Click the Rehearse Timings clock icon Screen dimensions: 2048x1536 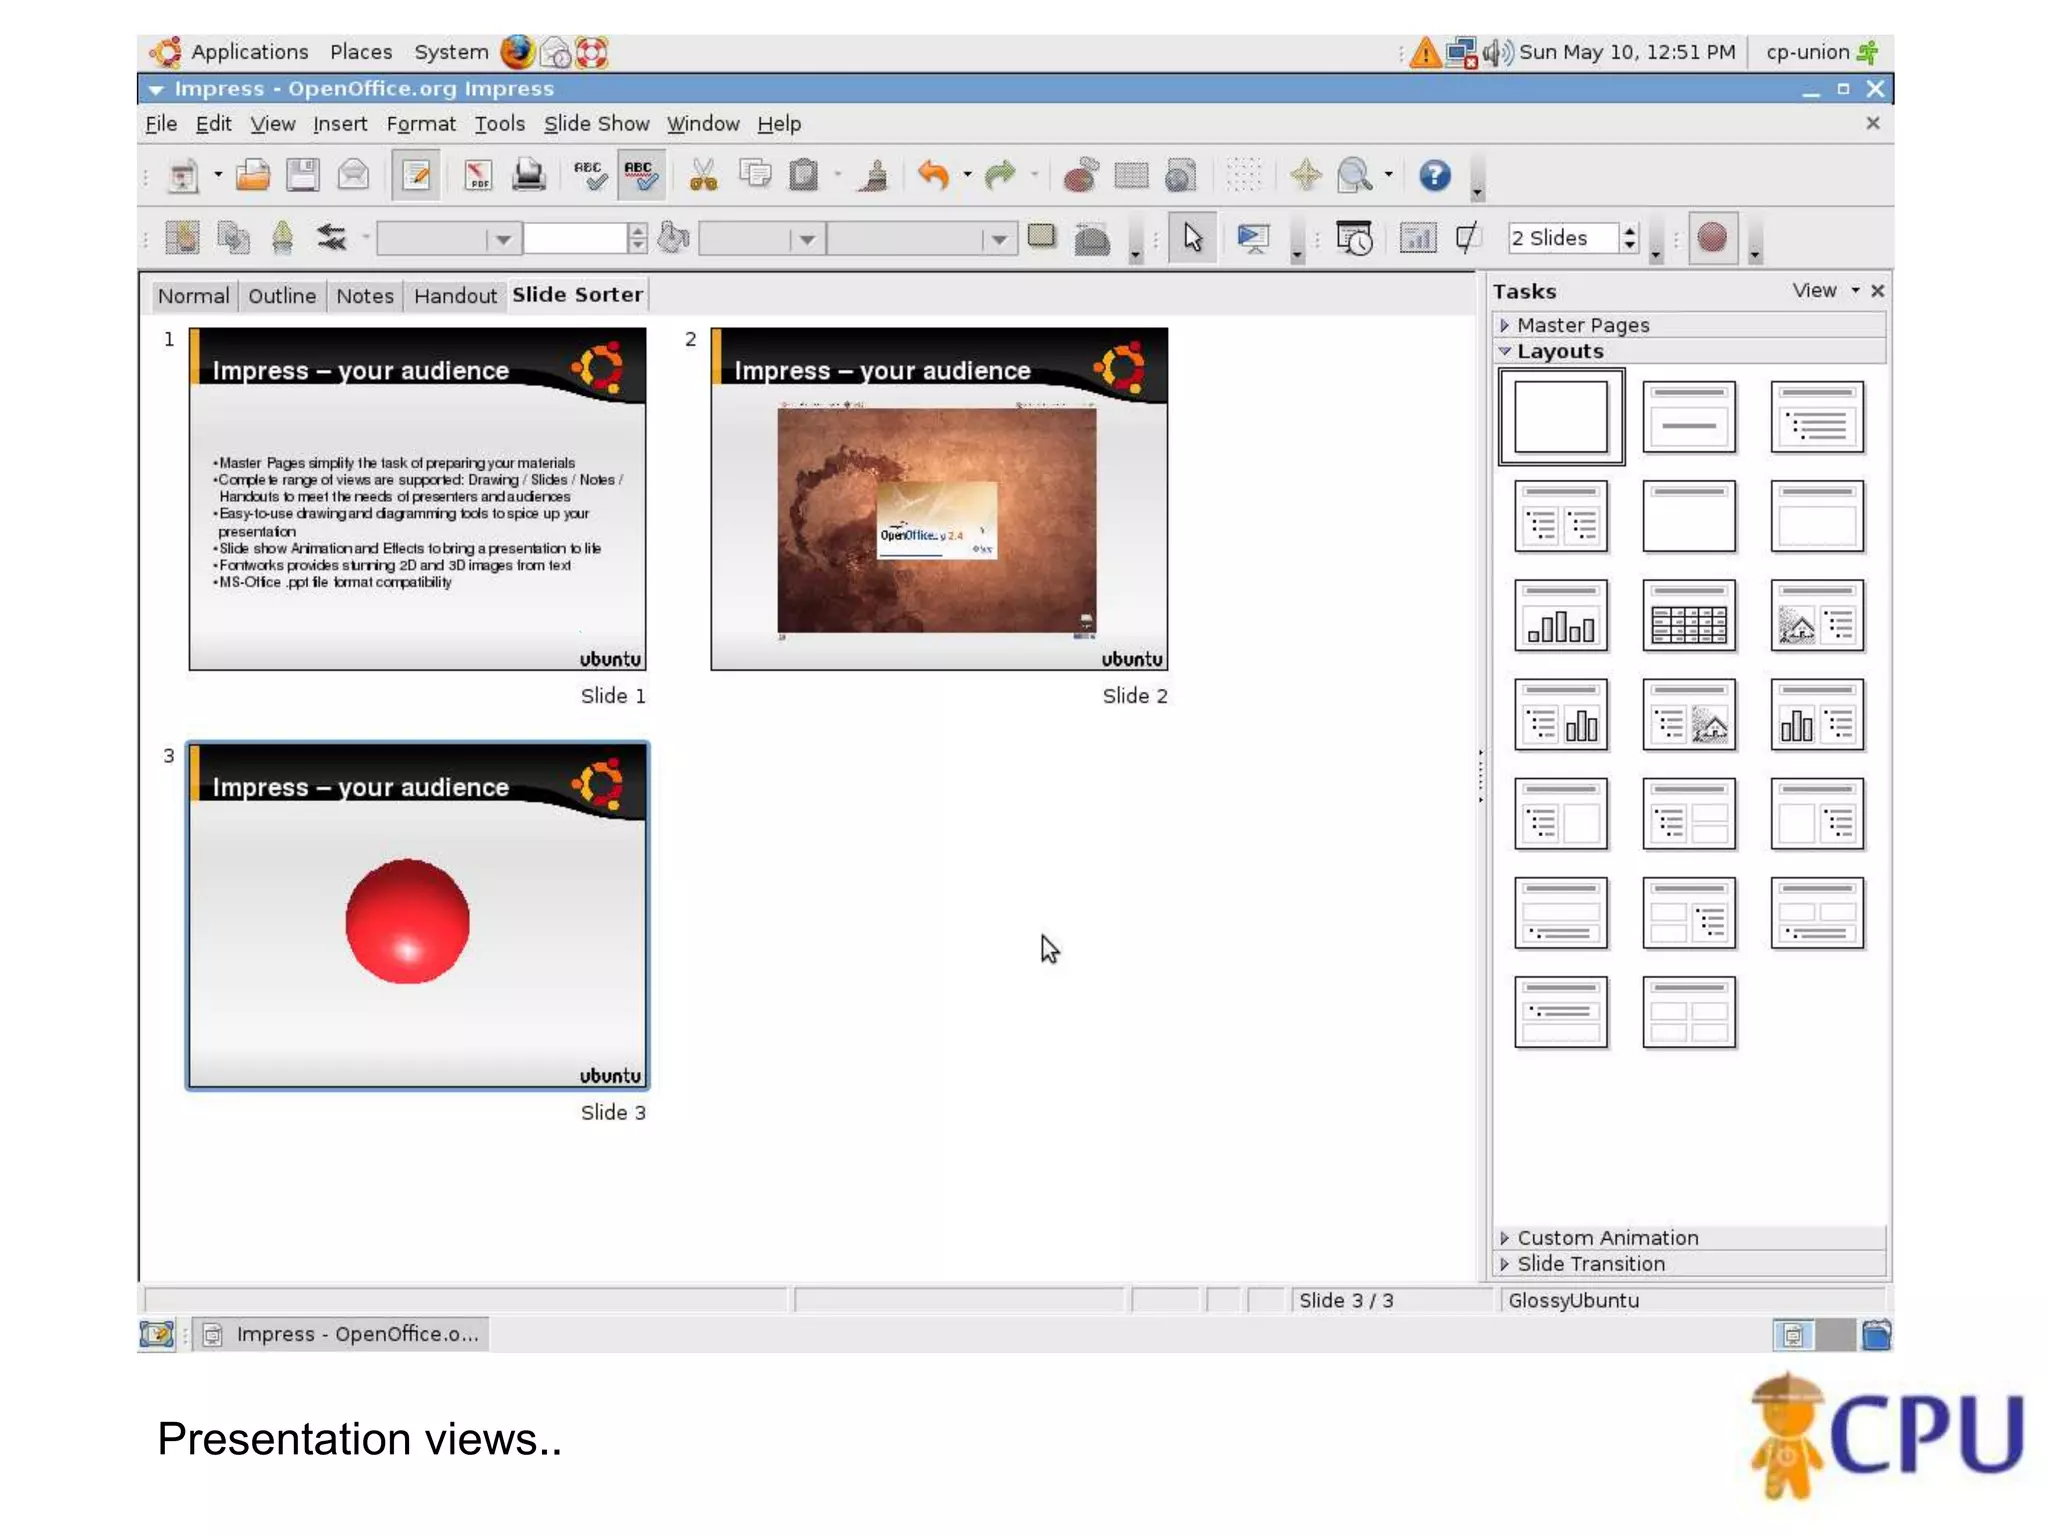pyautogui.click(x=1354, y=239)
